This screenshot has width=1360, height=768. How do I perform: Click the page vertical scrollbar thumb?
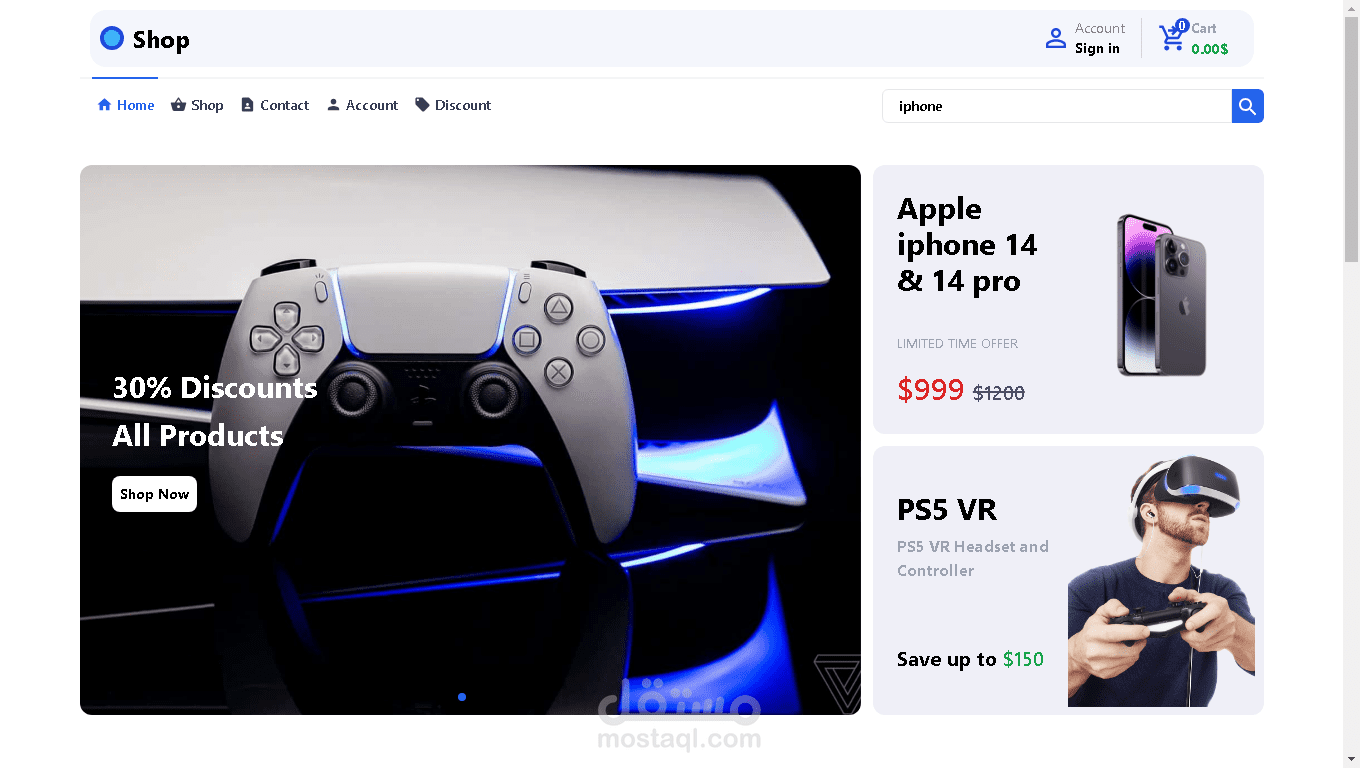tap(1351, 138)
